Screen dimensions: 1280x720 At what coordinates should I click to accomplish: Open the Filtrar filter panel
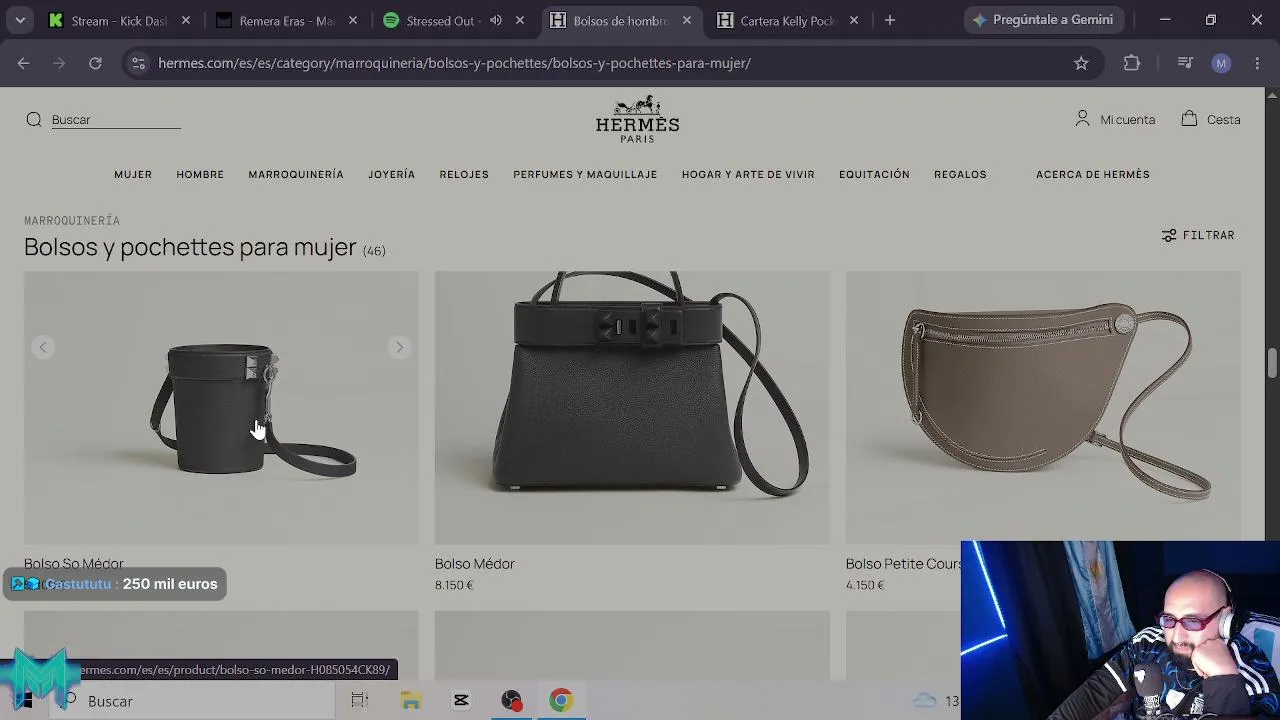click(1198, 235)
